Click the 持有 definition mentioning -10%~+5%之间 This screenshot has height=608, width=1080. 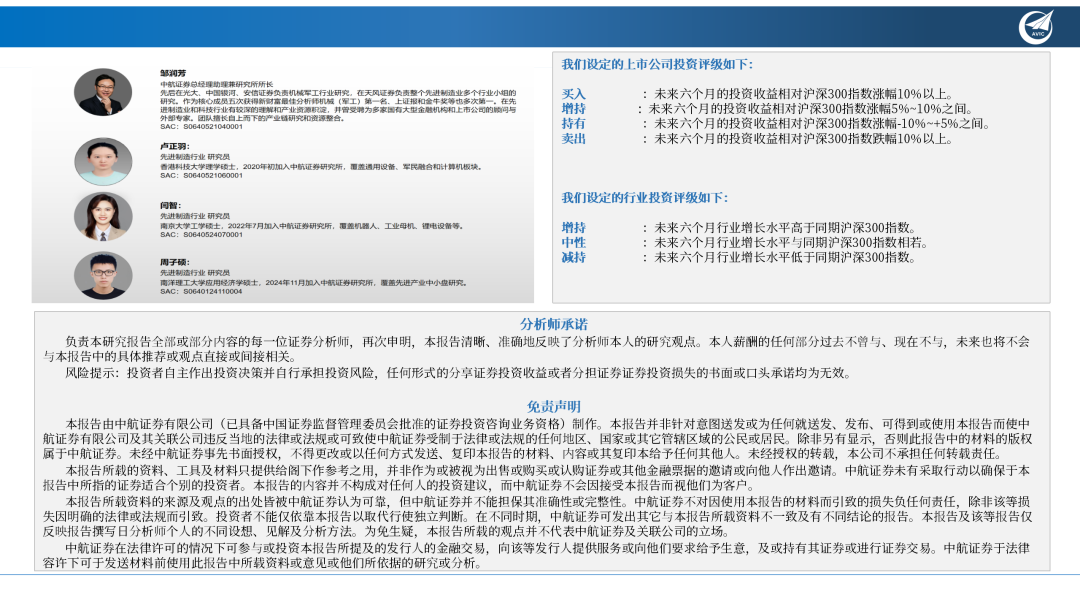point(822,124)
